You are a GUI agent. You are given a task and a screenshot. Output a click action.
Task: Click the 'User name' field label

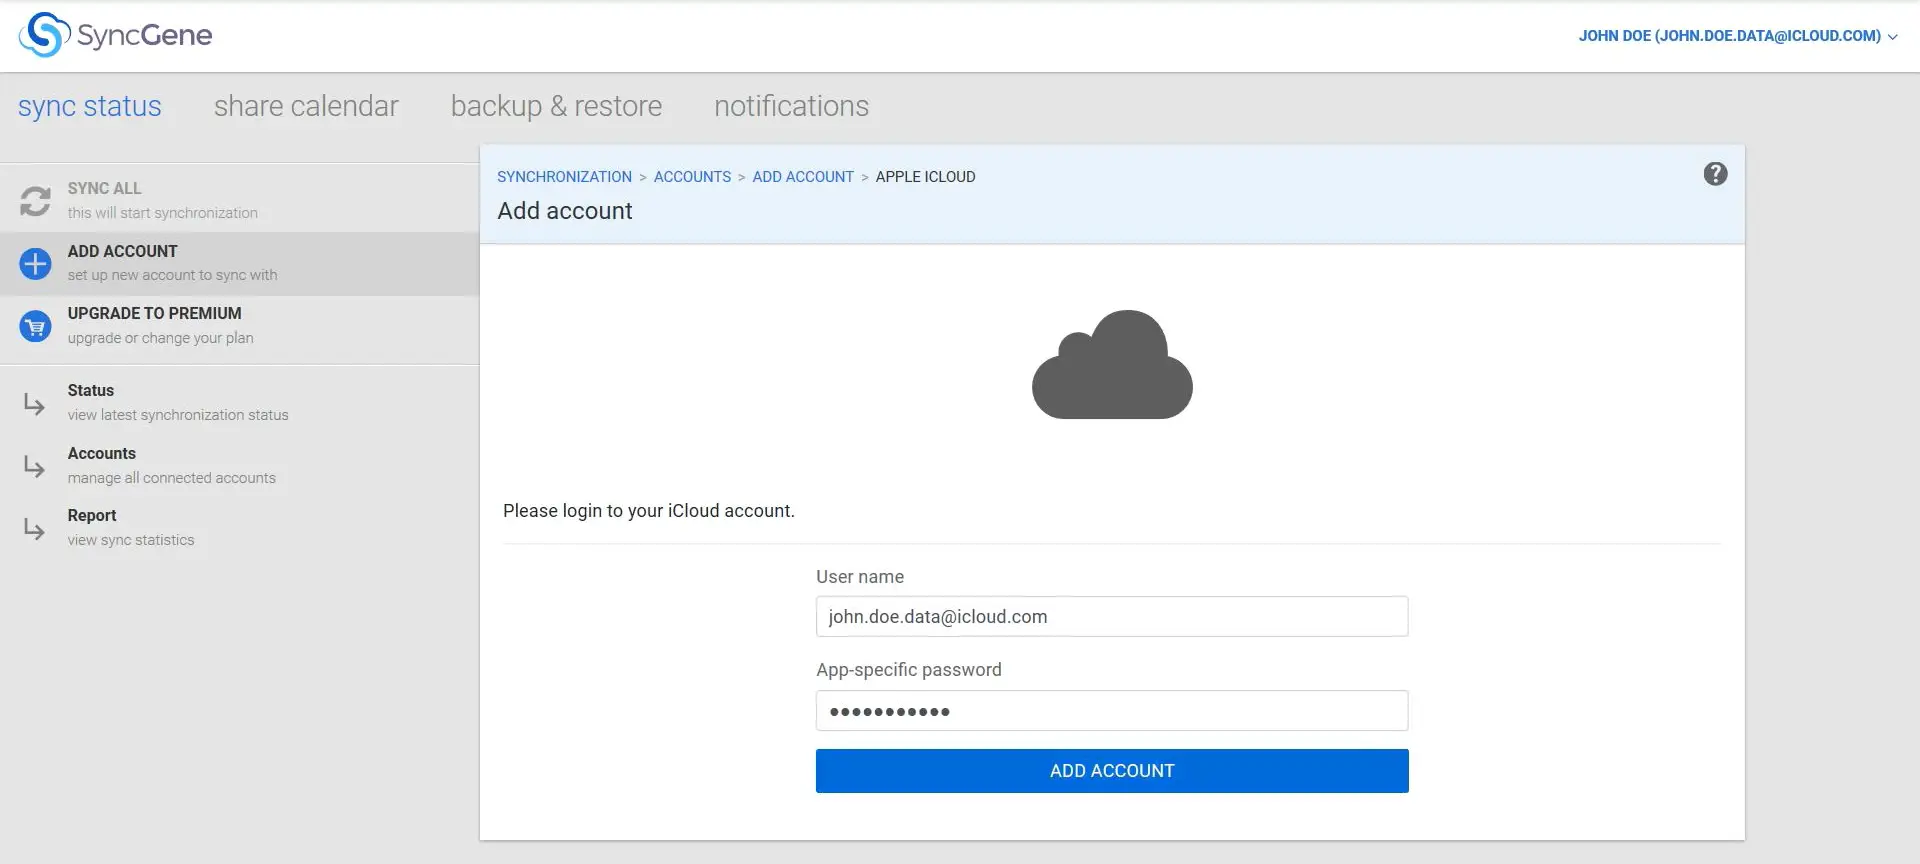point(860,577)
